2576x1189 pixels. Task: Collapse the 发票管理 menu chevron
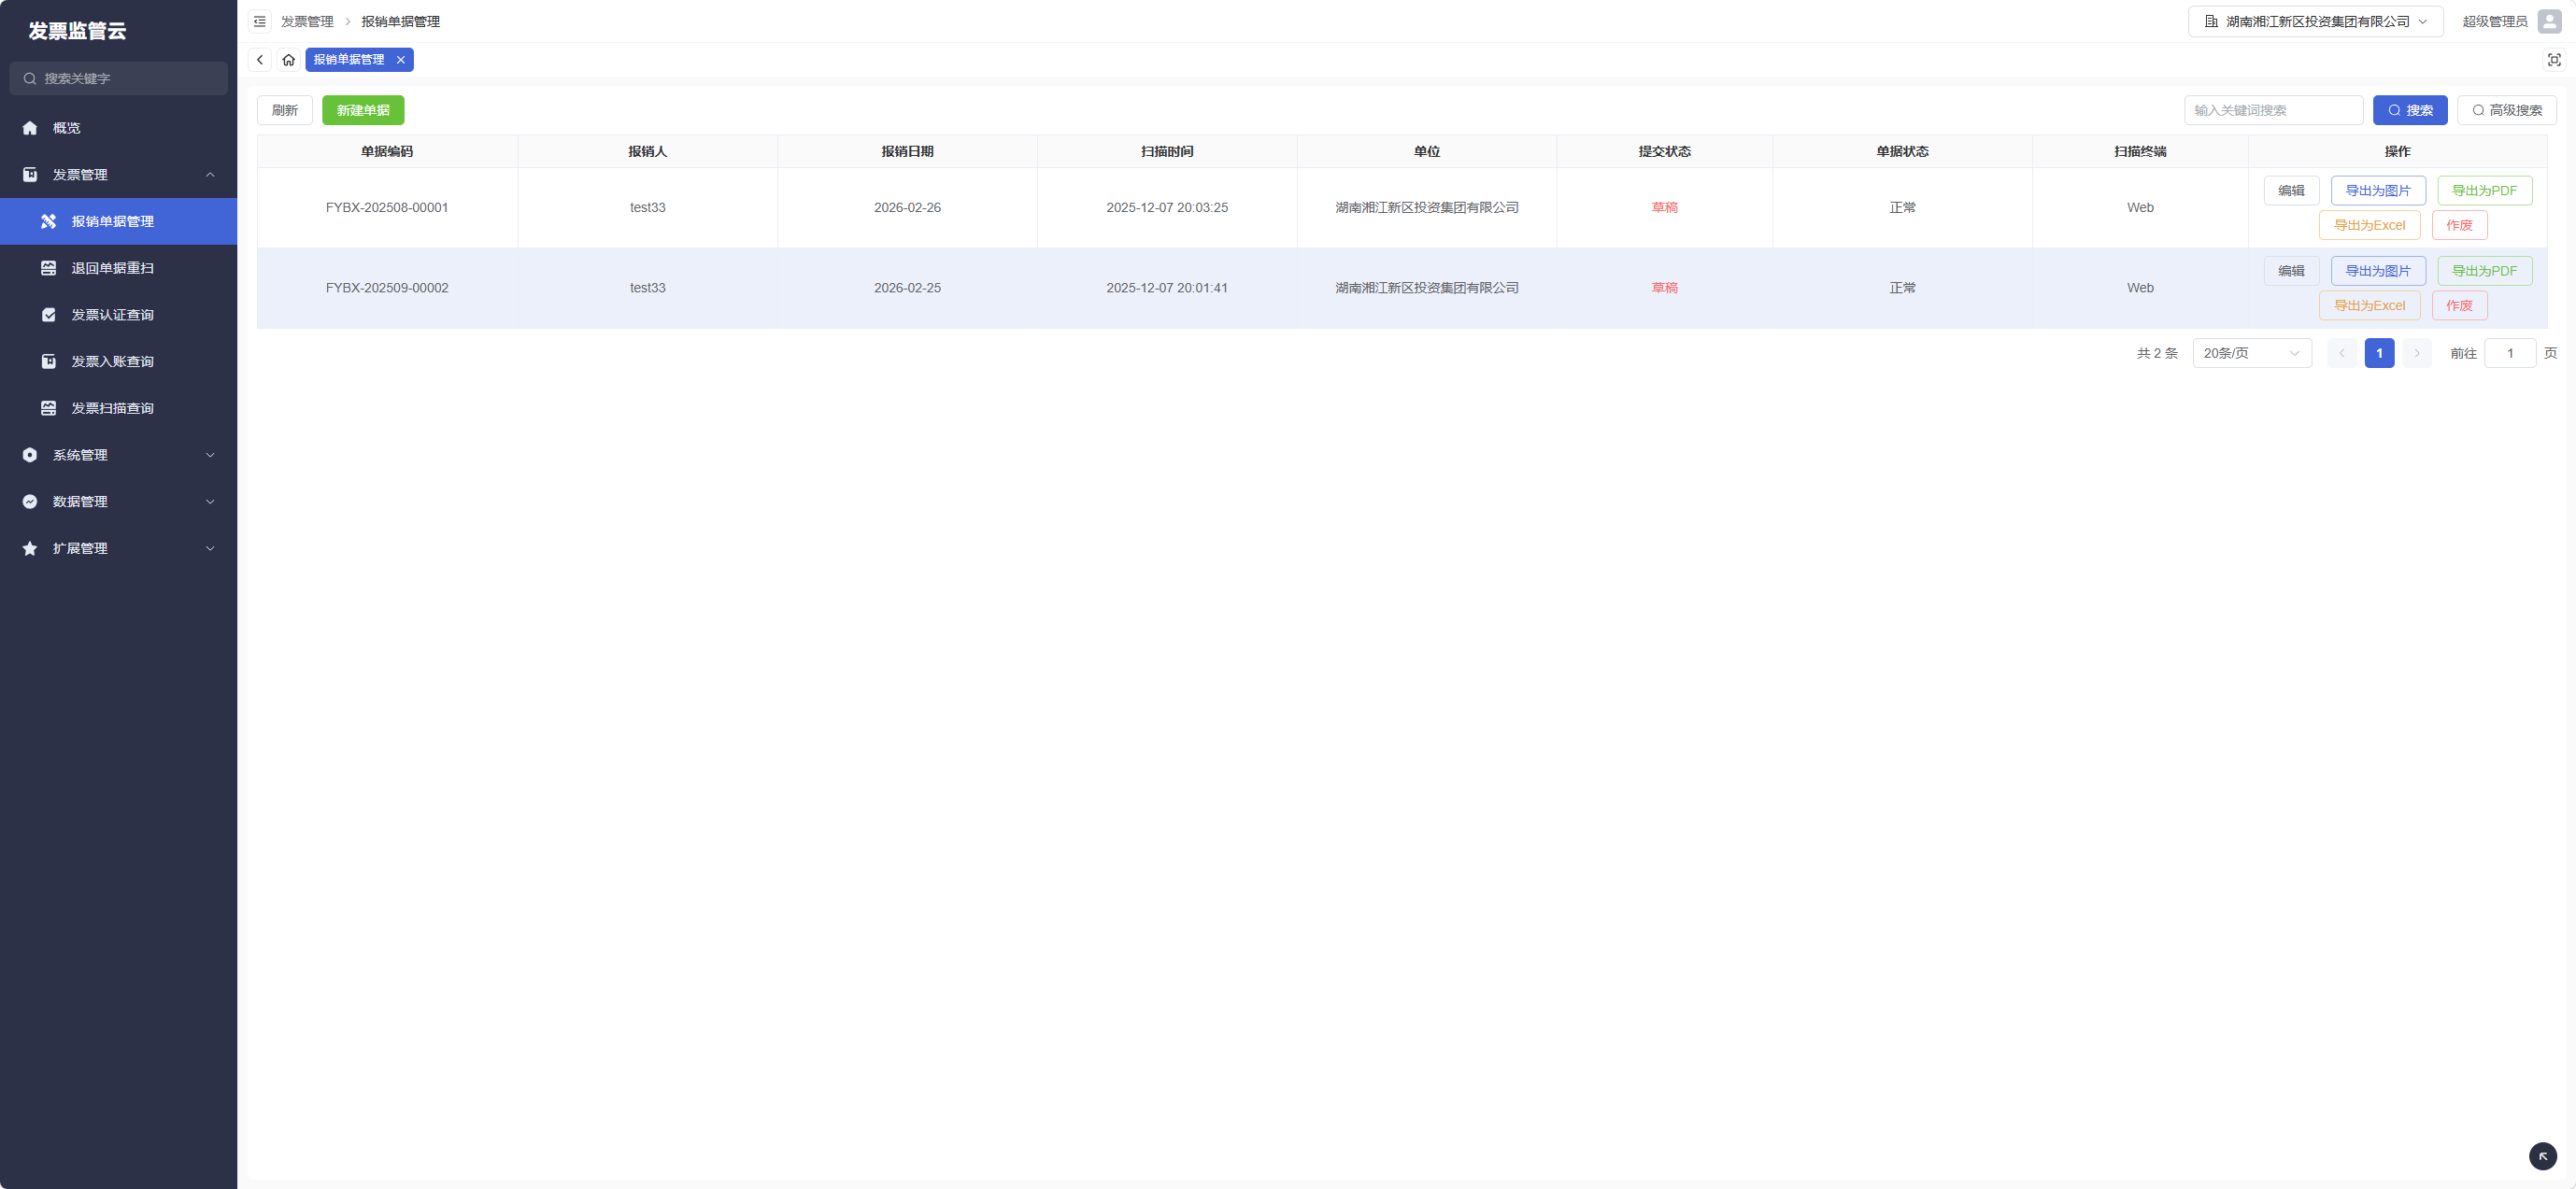(210, 175)
